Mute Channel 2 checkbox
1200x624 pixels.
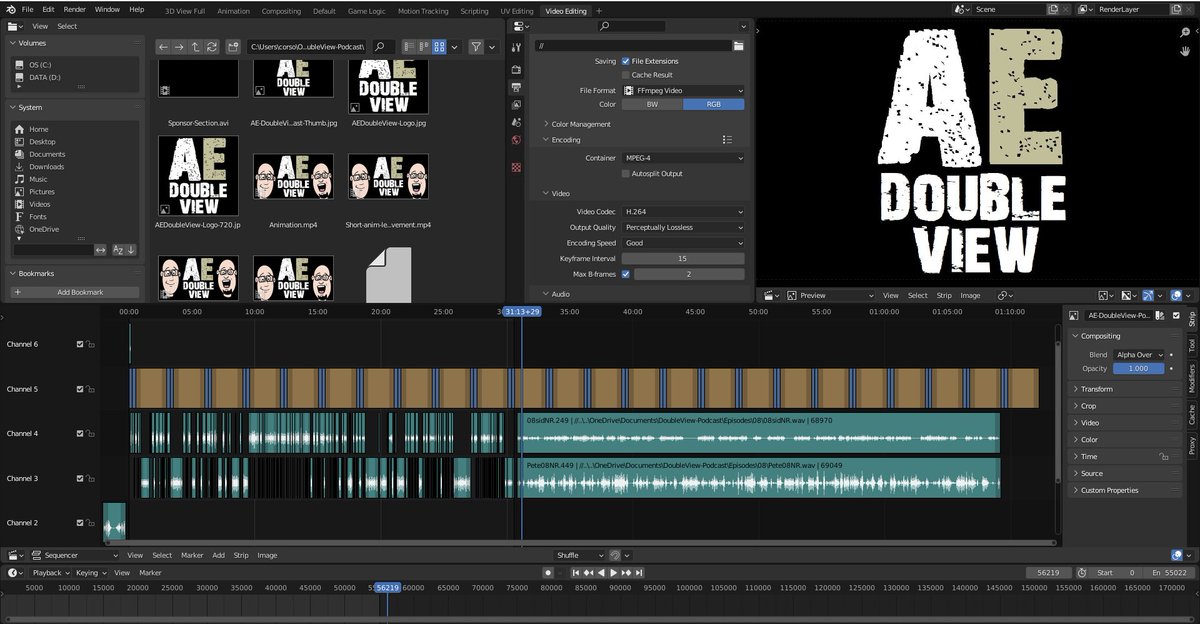[80, 523]
